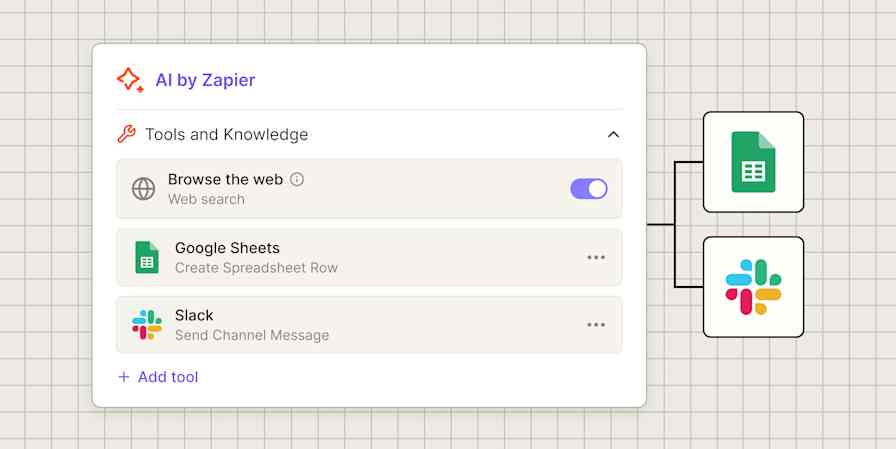Screen dimensions: 896x449
Task: Click the Google Sheets icon in the tools list
Action: click(x=147, y=257)
